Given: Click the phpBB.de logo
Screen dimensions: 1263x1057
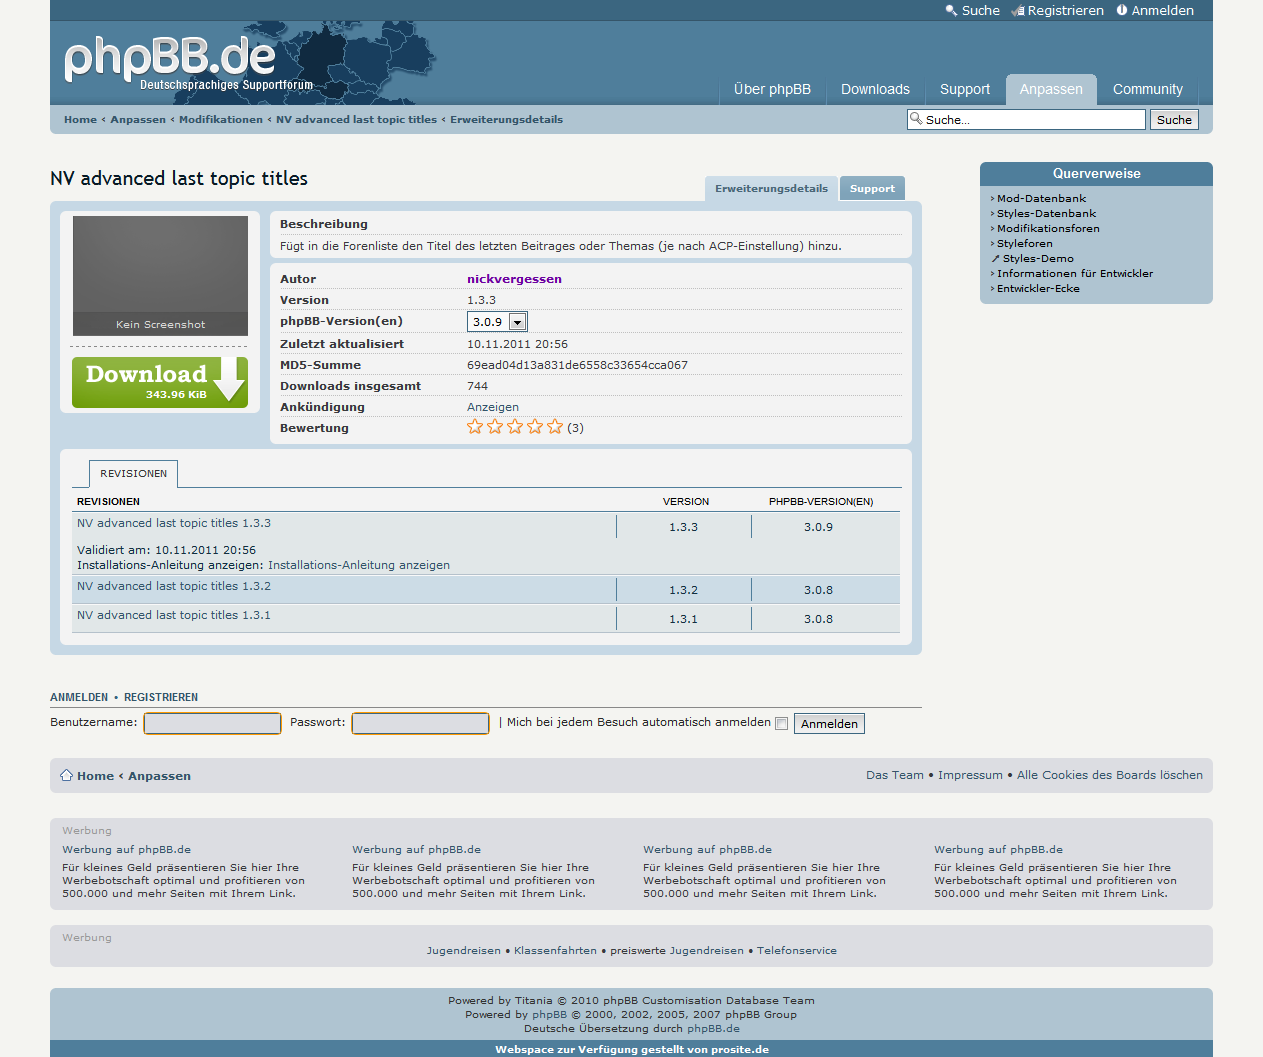Looking at the screenshot, I should (x=170, y=59).
